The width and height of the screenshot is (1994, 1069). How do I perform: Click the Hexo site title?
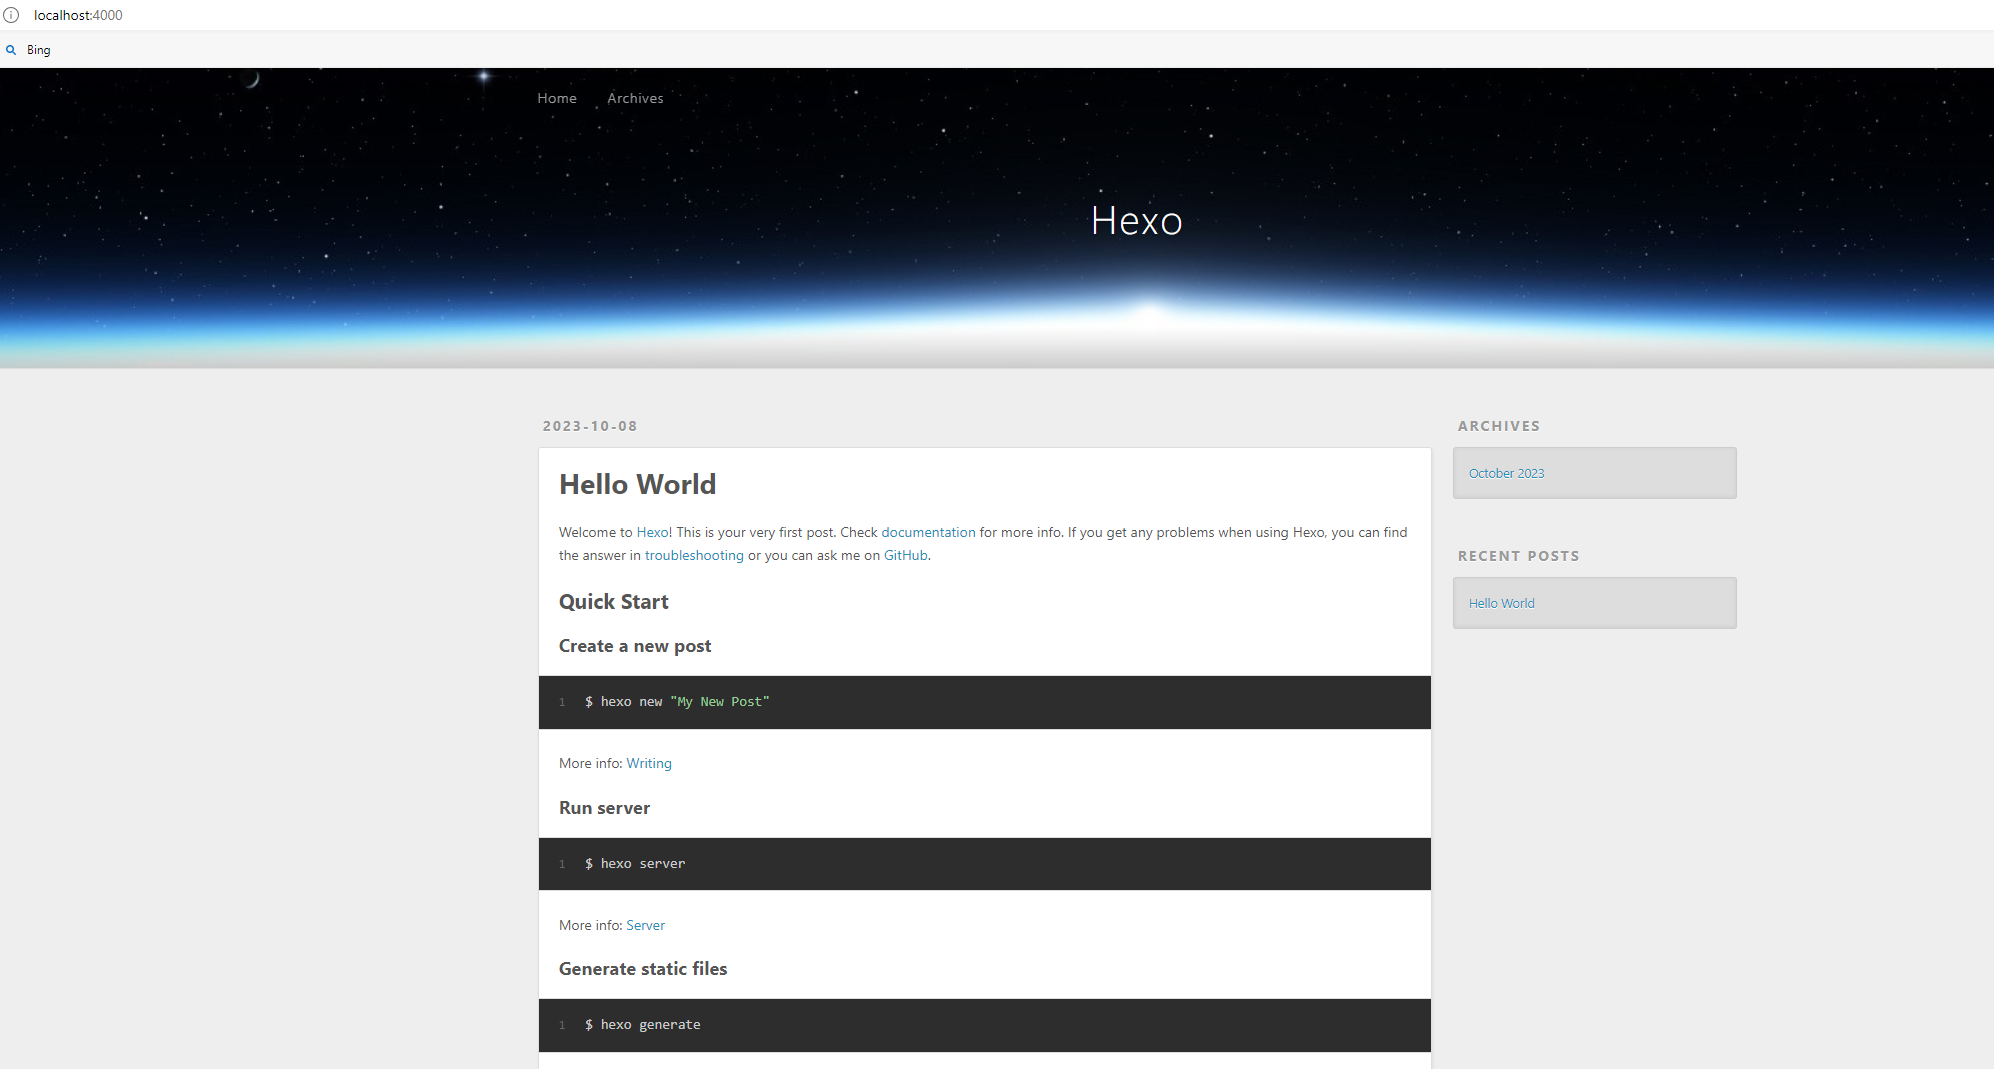(x=1136, y=221)
